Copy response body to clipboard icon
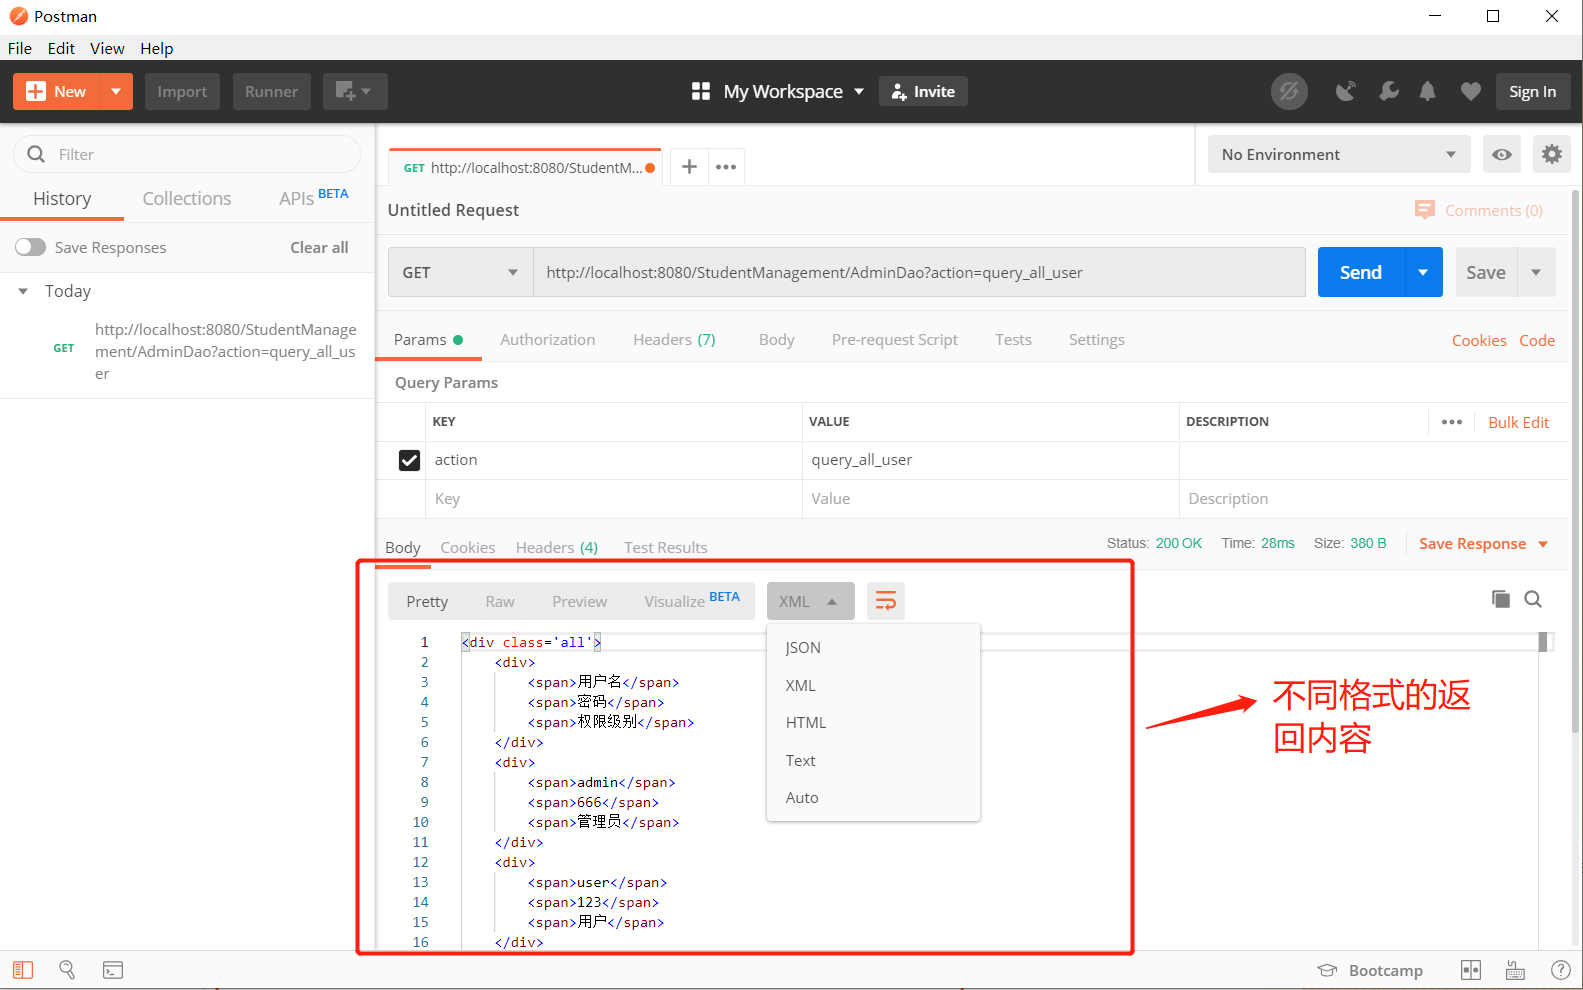This screenshot has height=990, width=1583. (1501, 599)
